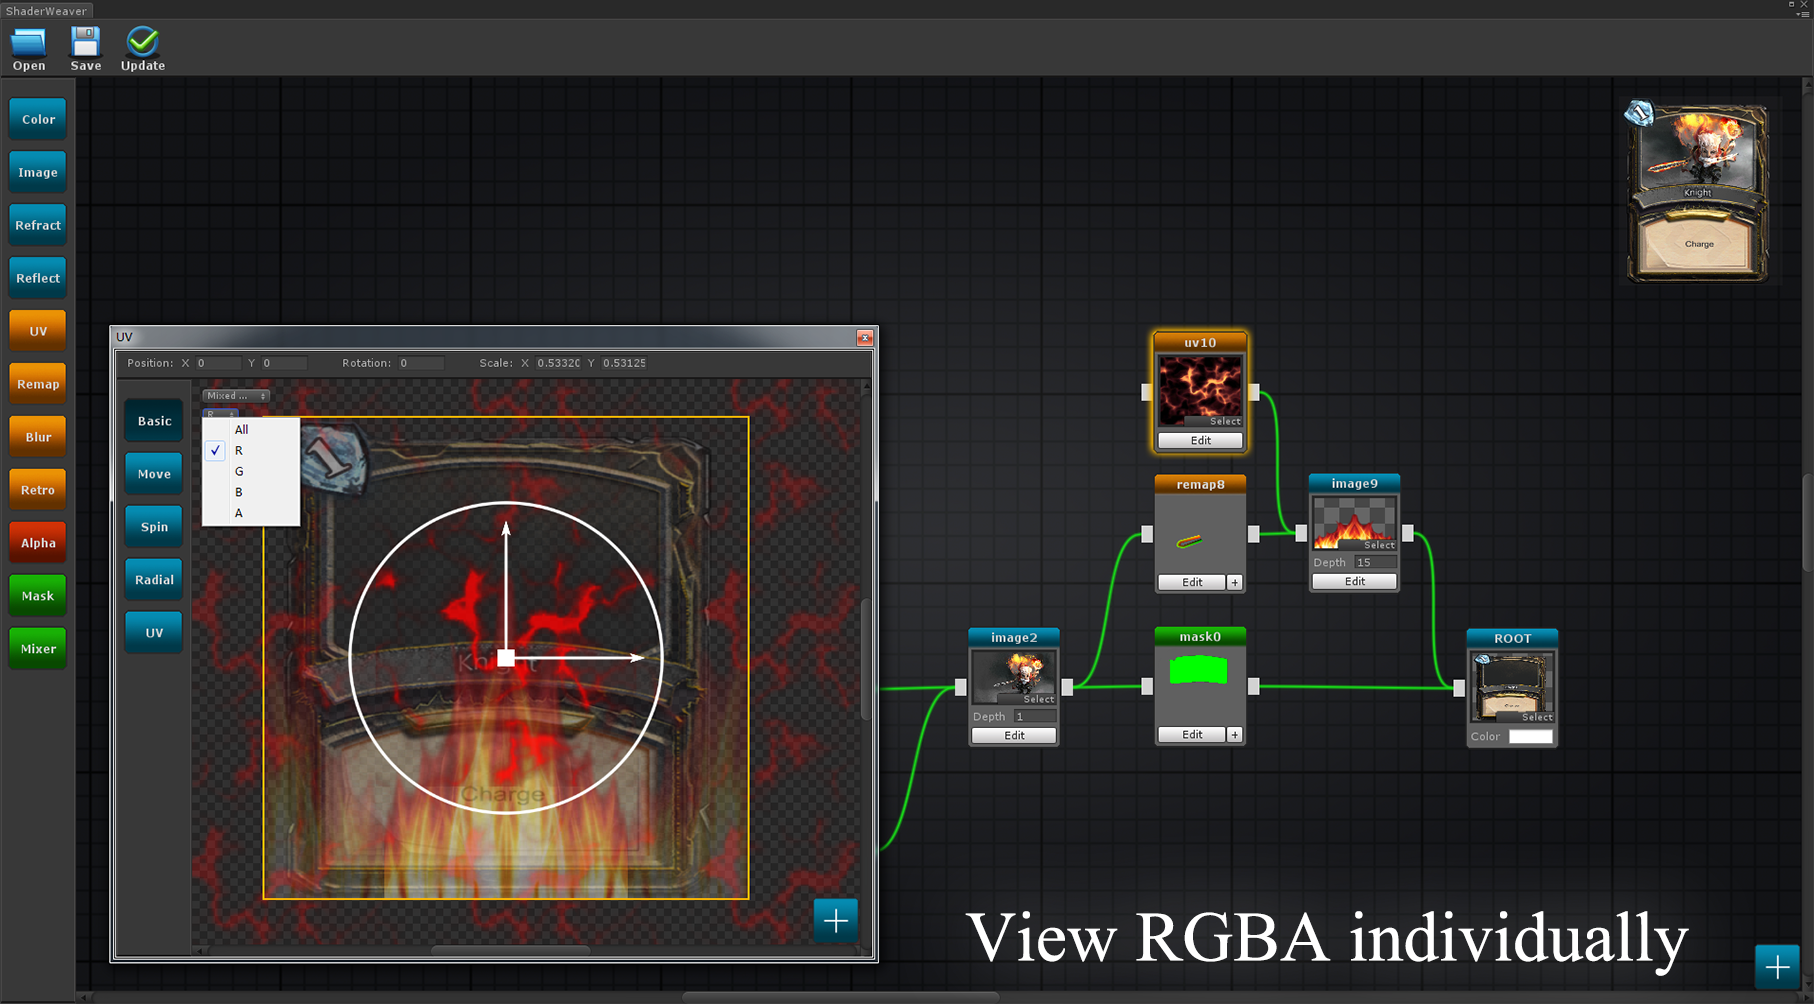The height and width of the screenshot is (1004, 1814).
Task: Click Rotation input field
Action: 421,363
